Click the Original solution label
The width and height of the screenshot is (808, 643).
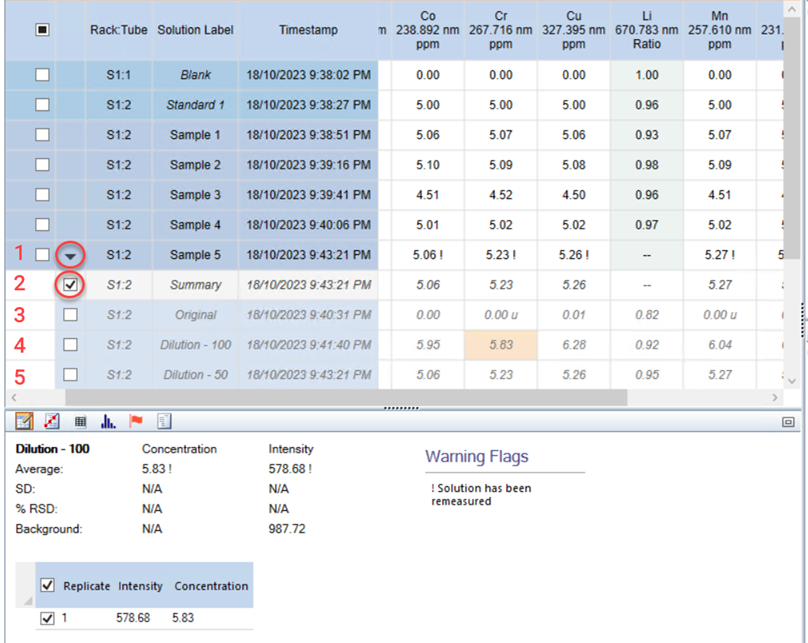pyautogui.click(x=195, y=314)
